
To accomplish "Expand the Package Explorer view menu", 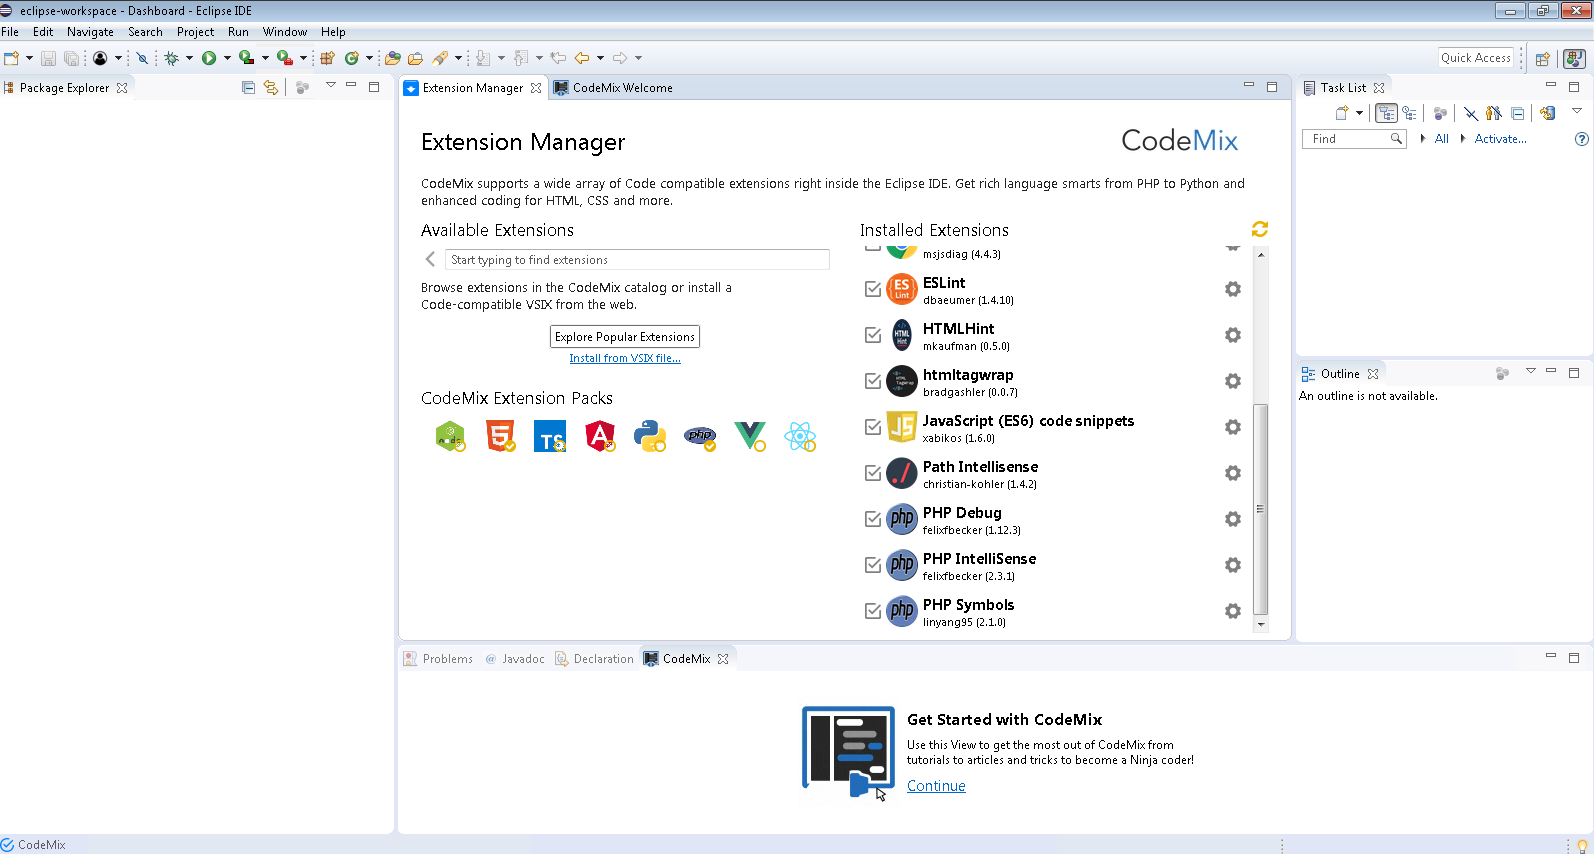I will pos(331,86).
